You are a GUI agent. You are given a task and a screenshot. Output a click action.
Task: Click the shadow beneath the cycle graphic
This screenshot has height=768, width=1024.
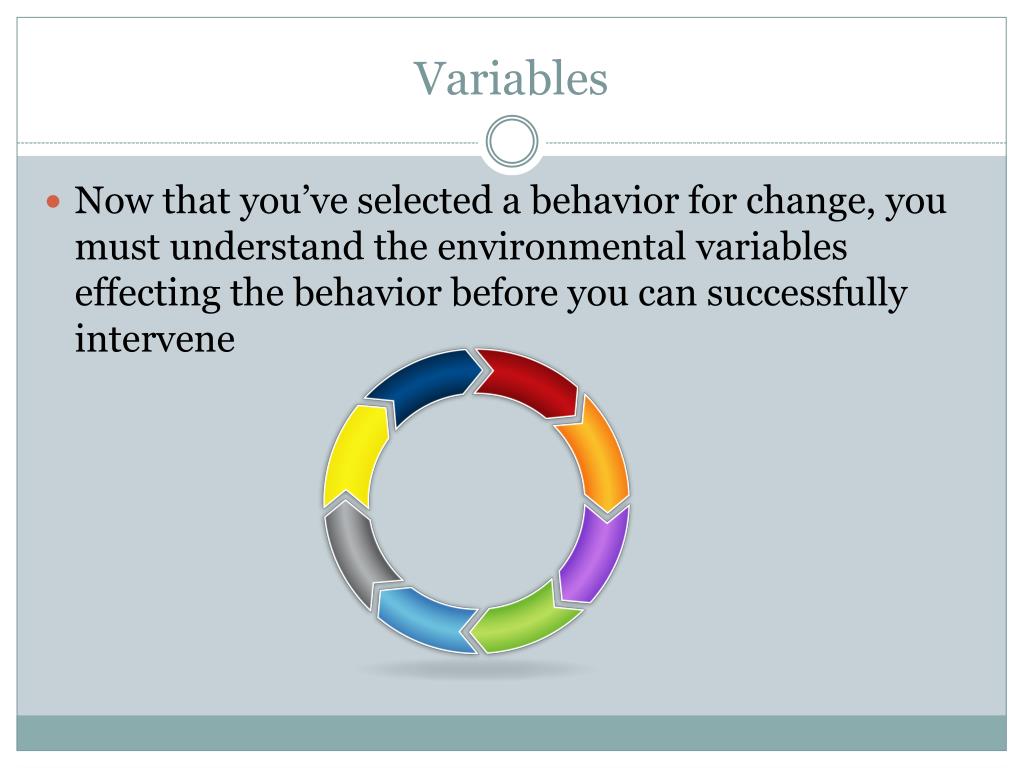click(477, 669)
